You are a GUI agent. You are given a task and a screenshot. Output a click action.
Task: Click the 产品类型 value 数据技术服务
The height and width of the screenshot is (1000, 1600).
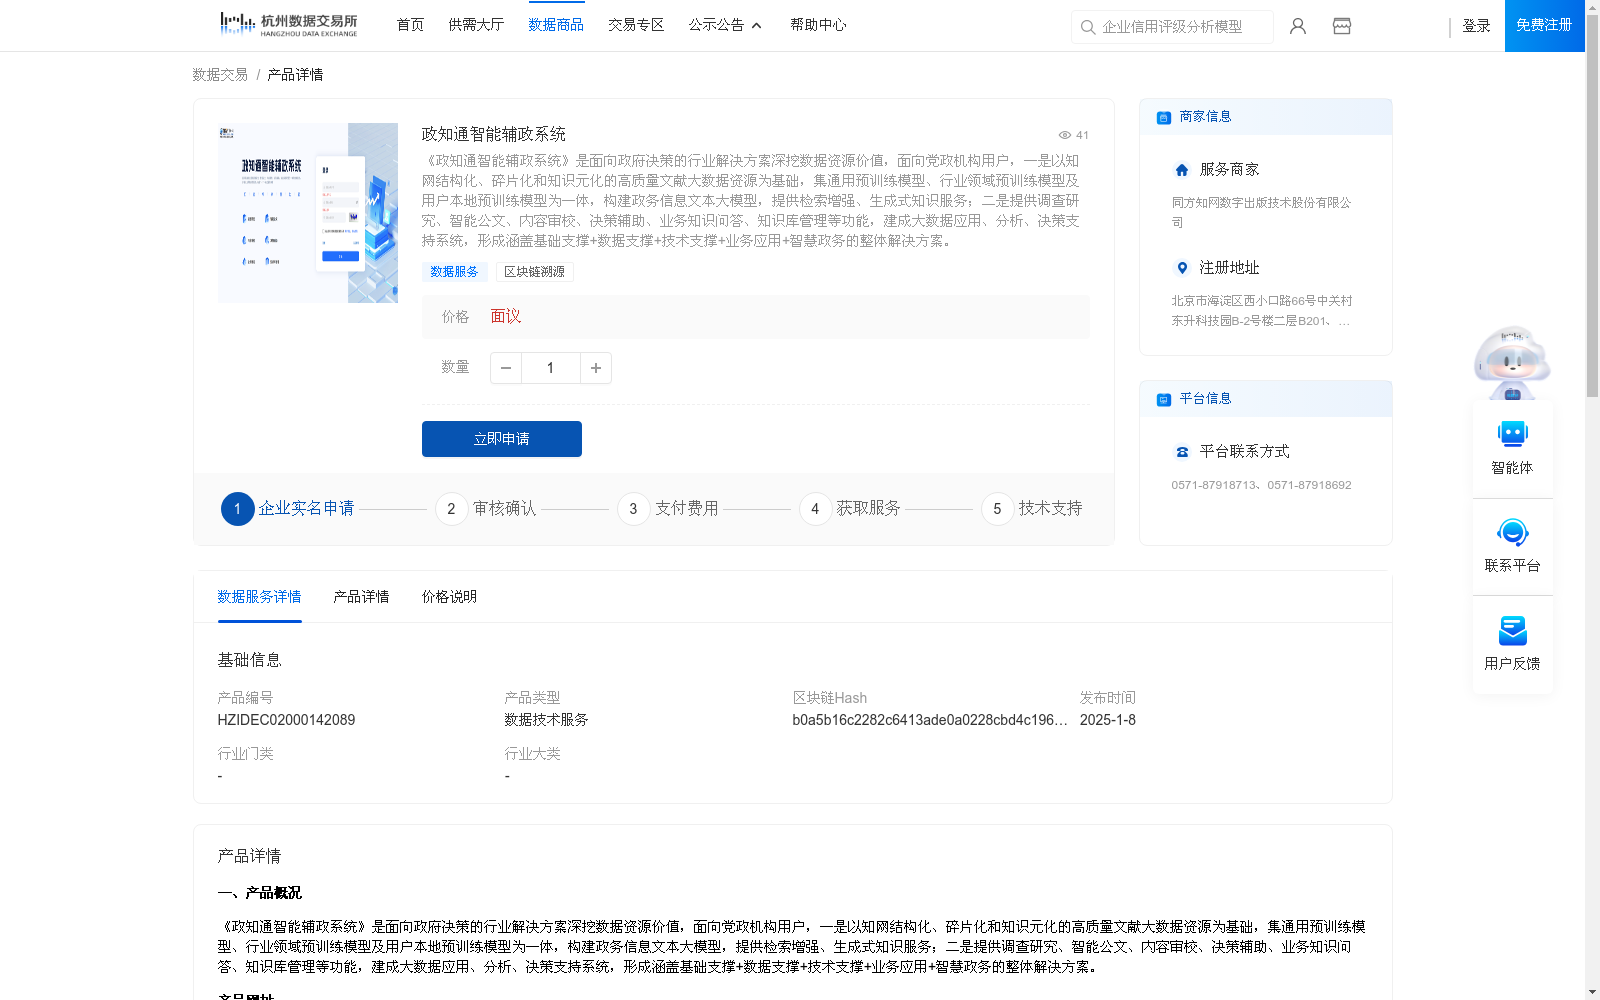pyautogui.click(x=546, y=720)
